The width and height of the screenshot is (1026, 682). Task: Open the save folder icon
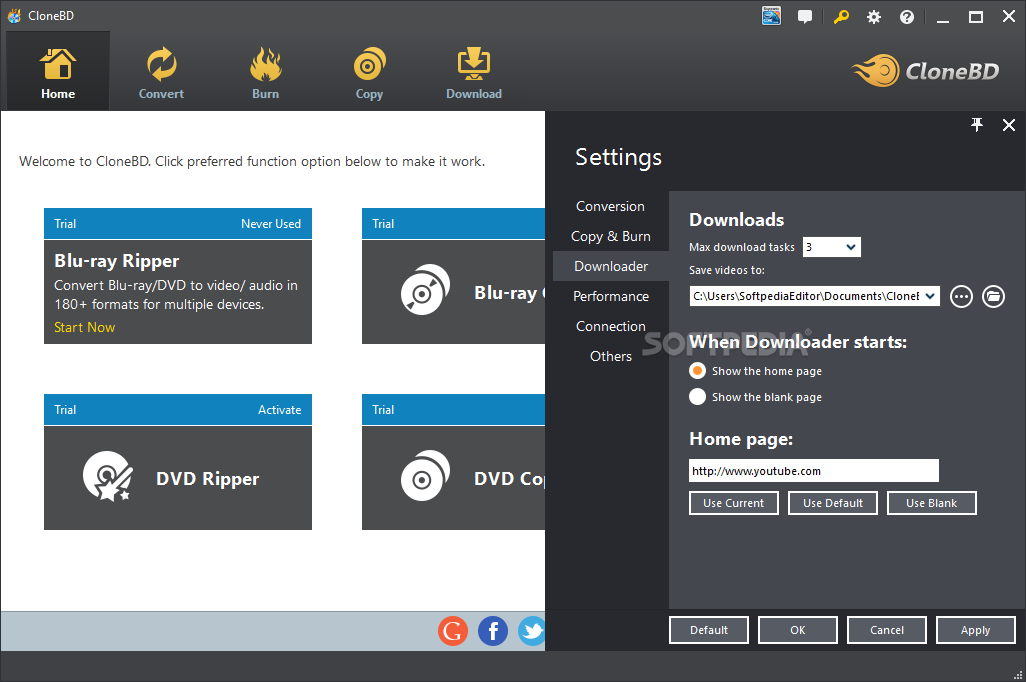[993, 296]
